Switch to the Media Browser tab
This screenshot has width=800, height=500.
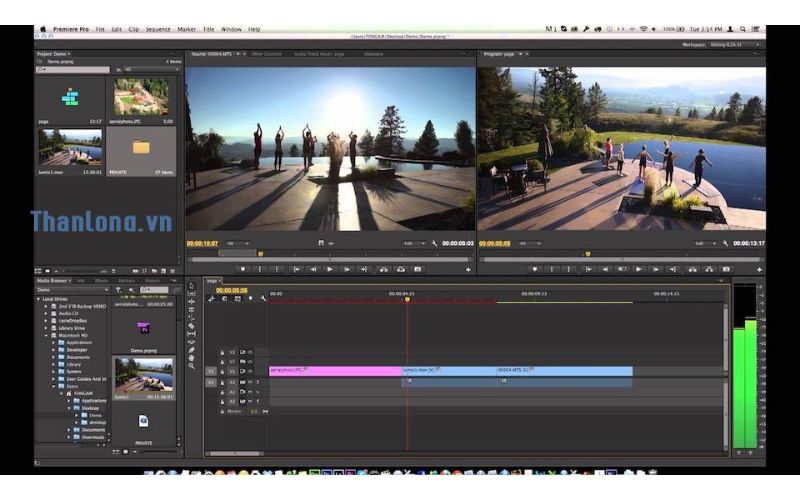click(x=52, y=281)
